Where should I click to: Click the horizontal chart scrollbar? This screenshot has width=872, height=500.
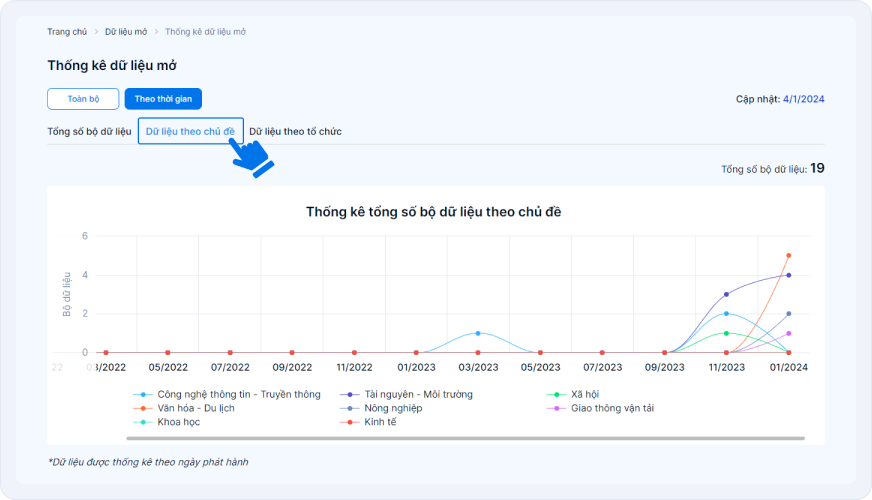[465, 438]
